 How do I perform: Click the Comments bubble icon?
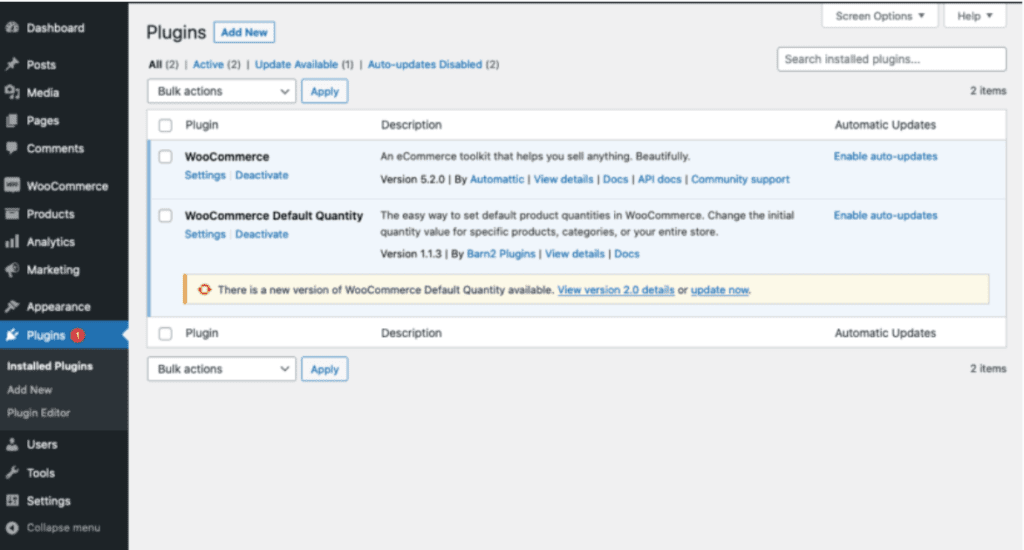pyautogui.click(x=12, y=148)
